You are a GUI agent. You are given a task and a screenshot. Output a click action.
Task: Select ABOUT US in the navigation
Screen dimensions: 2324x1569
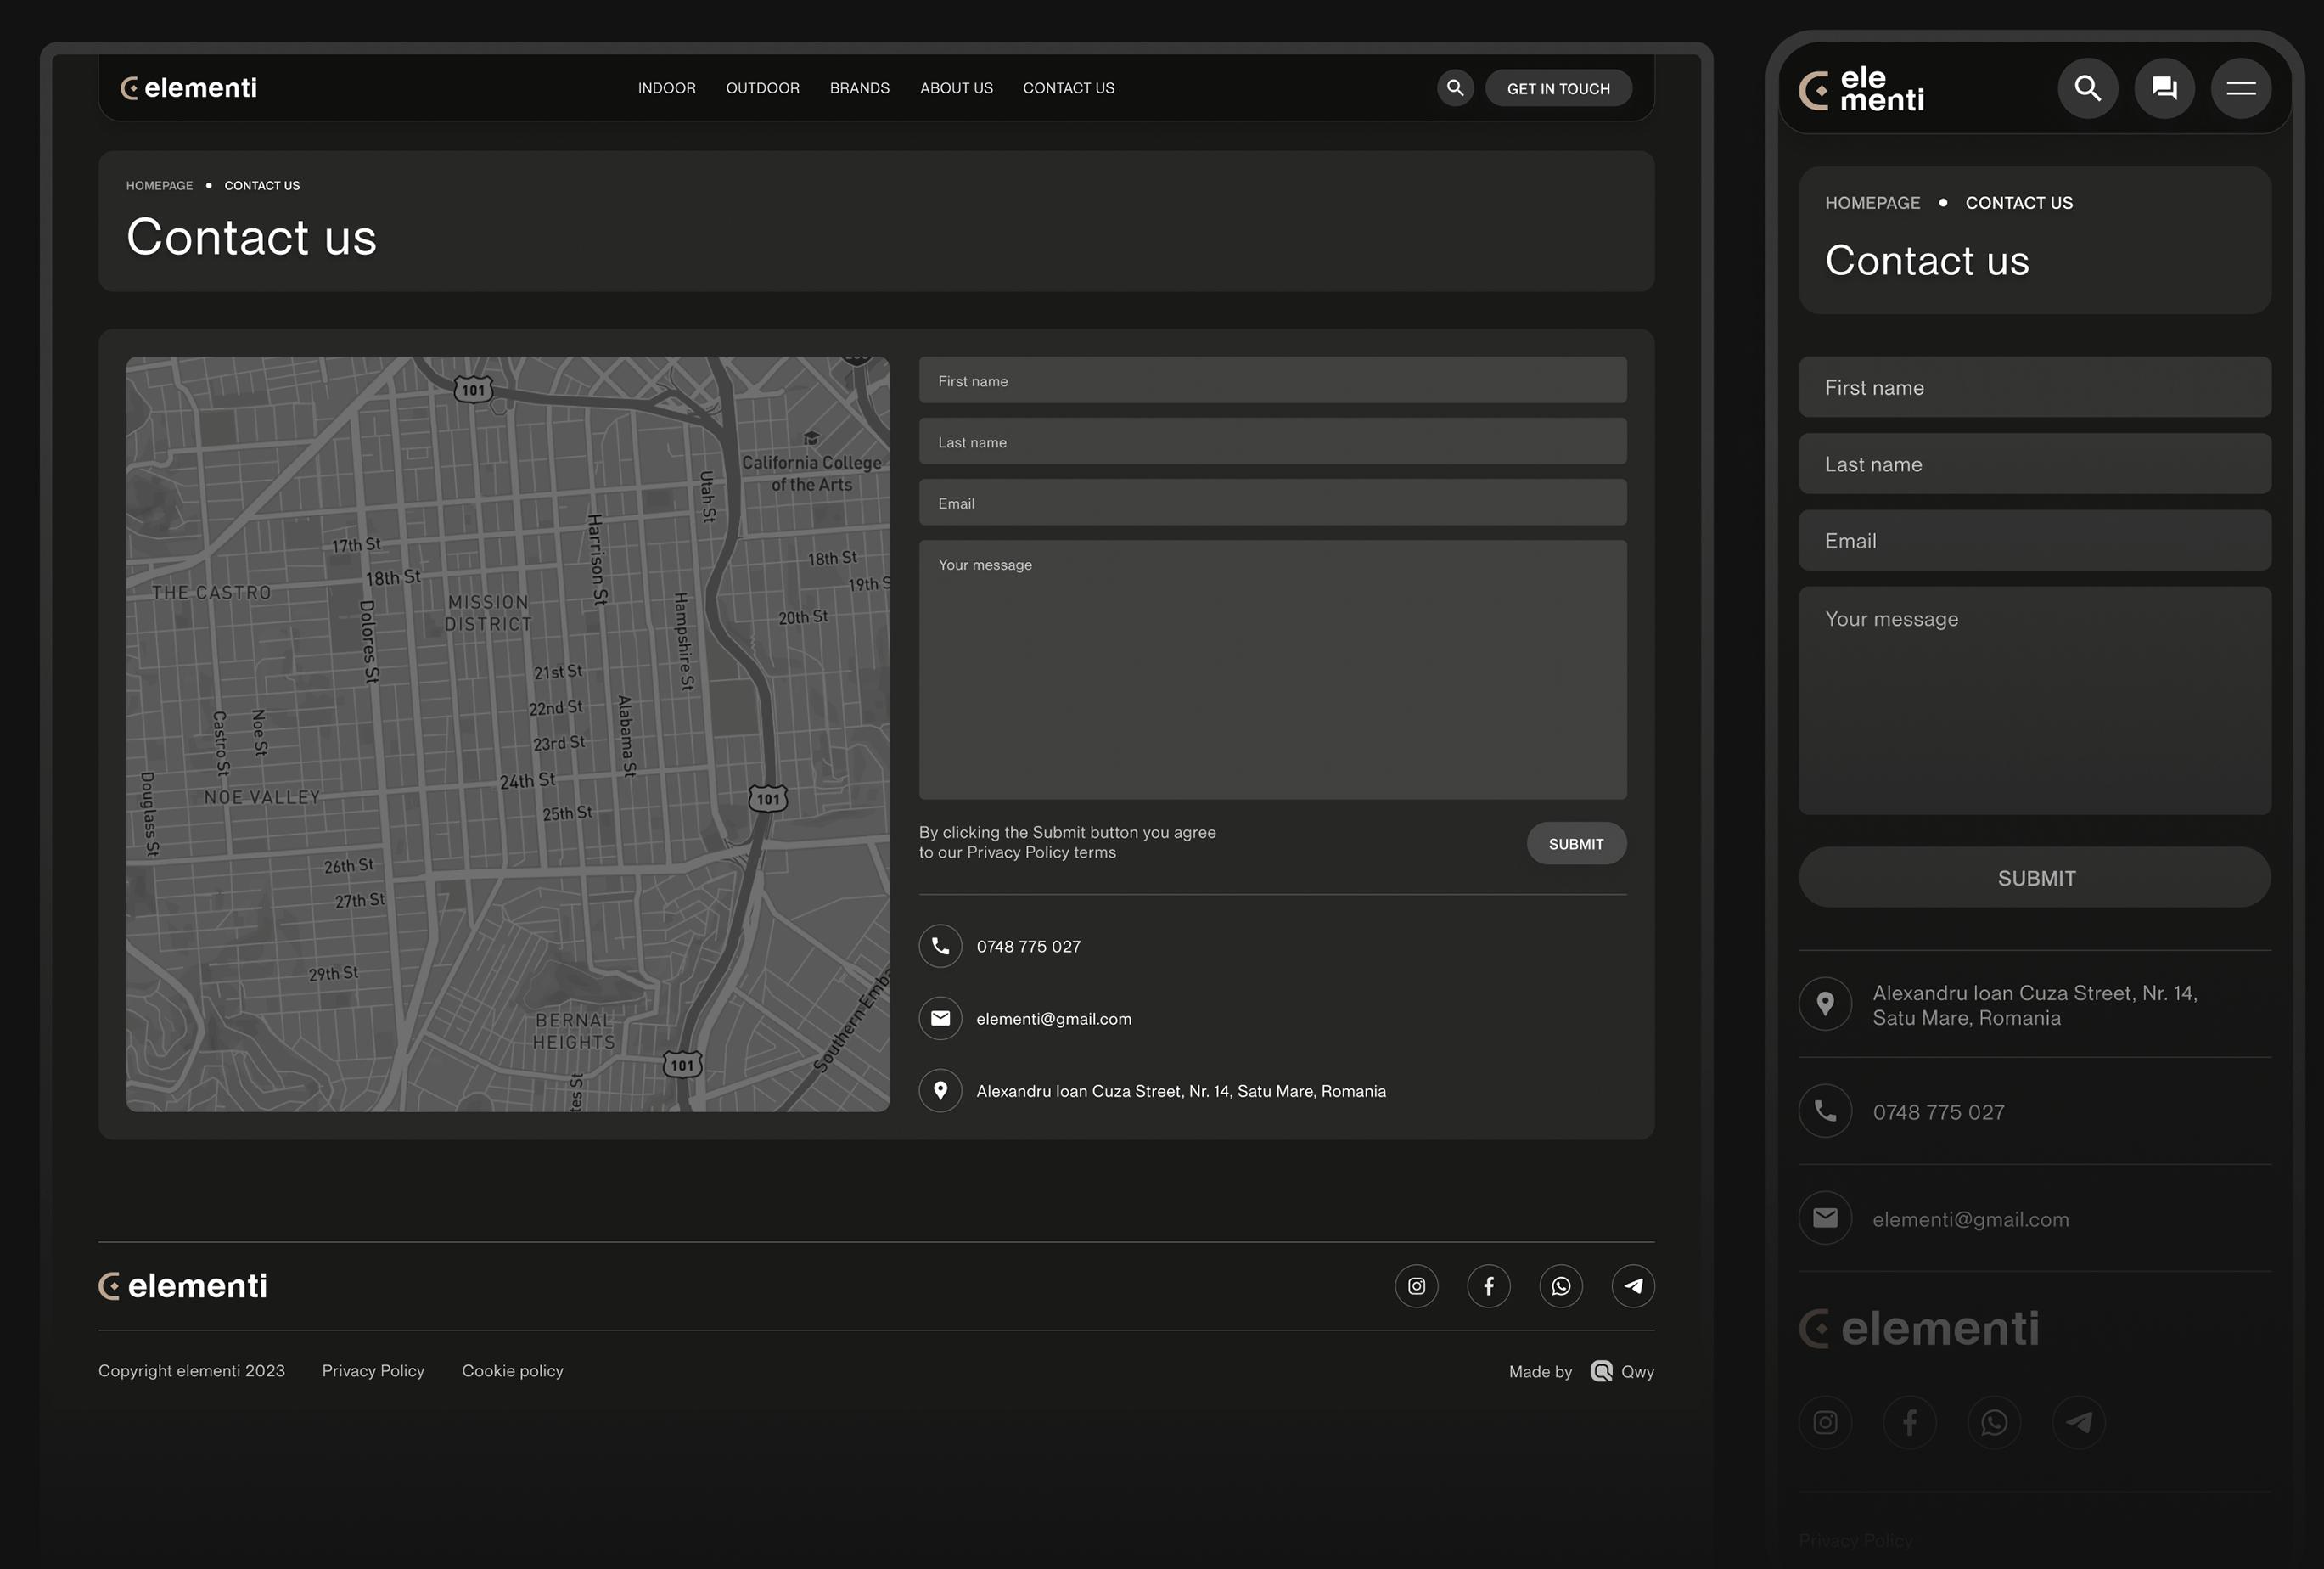coord(956,88)
